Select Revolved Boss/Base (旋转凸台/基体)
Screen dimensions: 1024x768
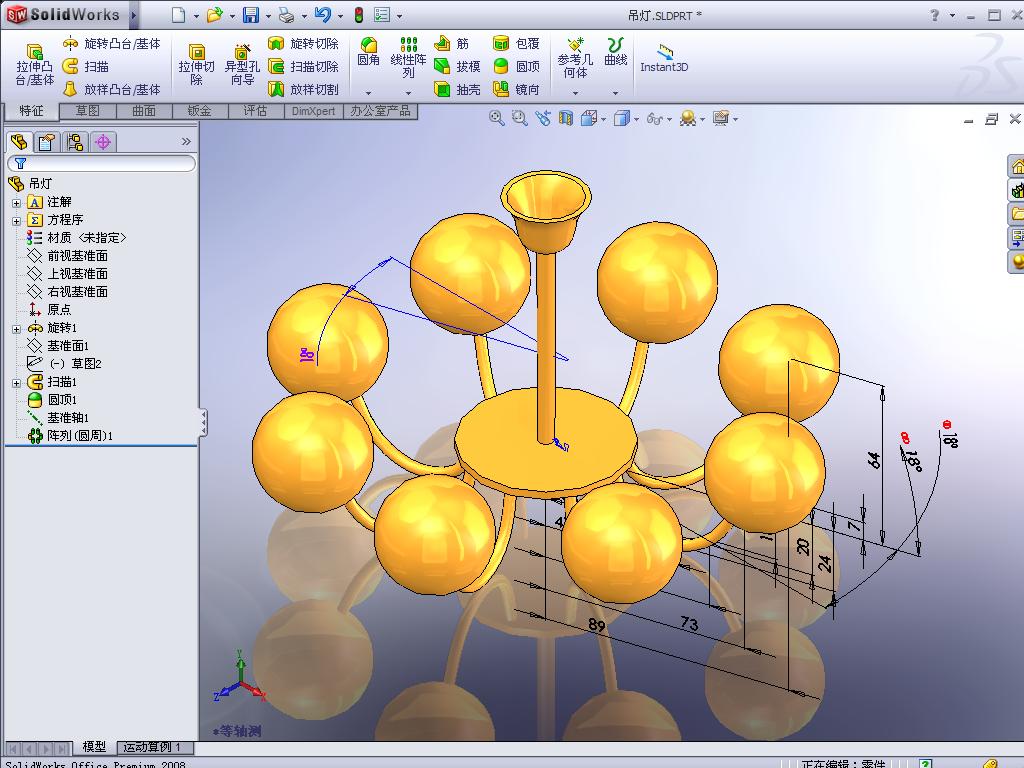click(112, 44)
